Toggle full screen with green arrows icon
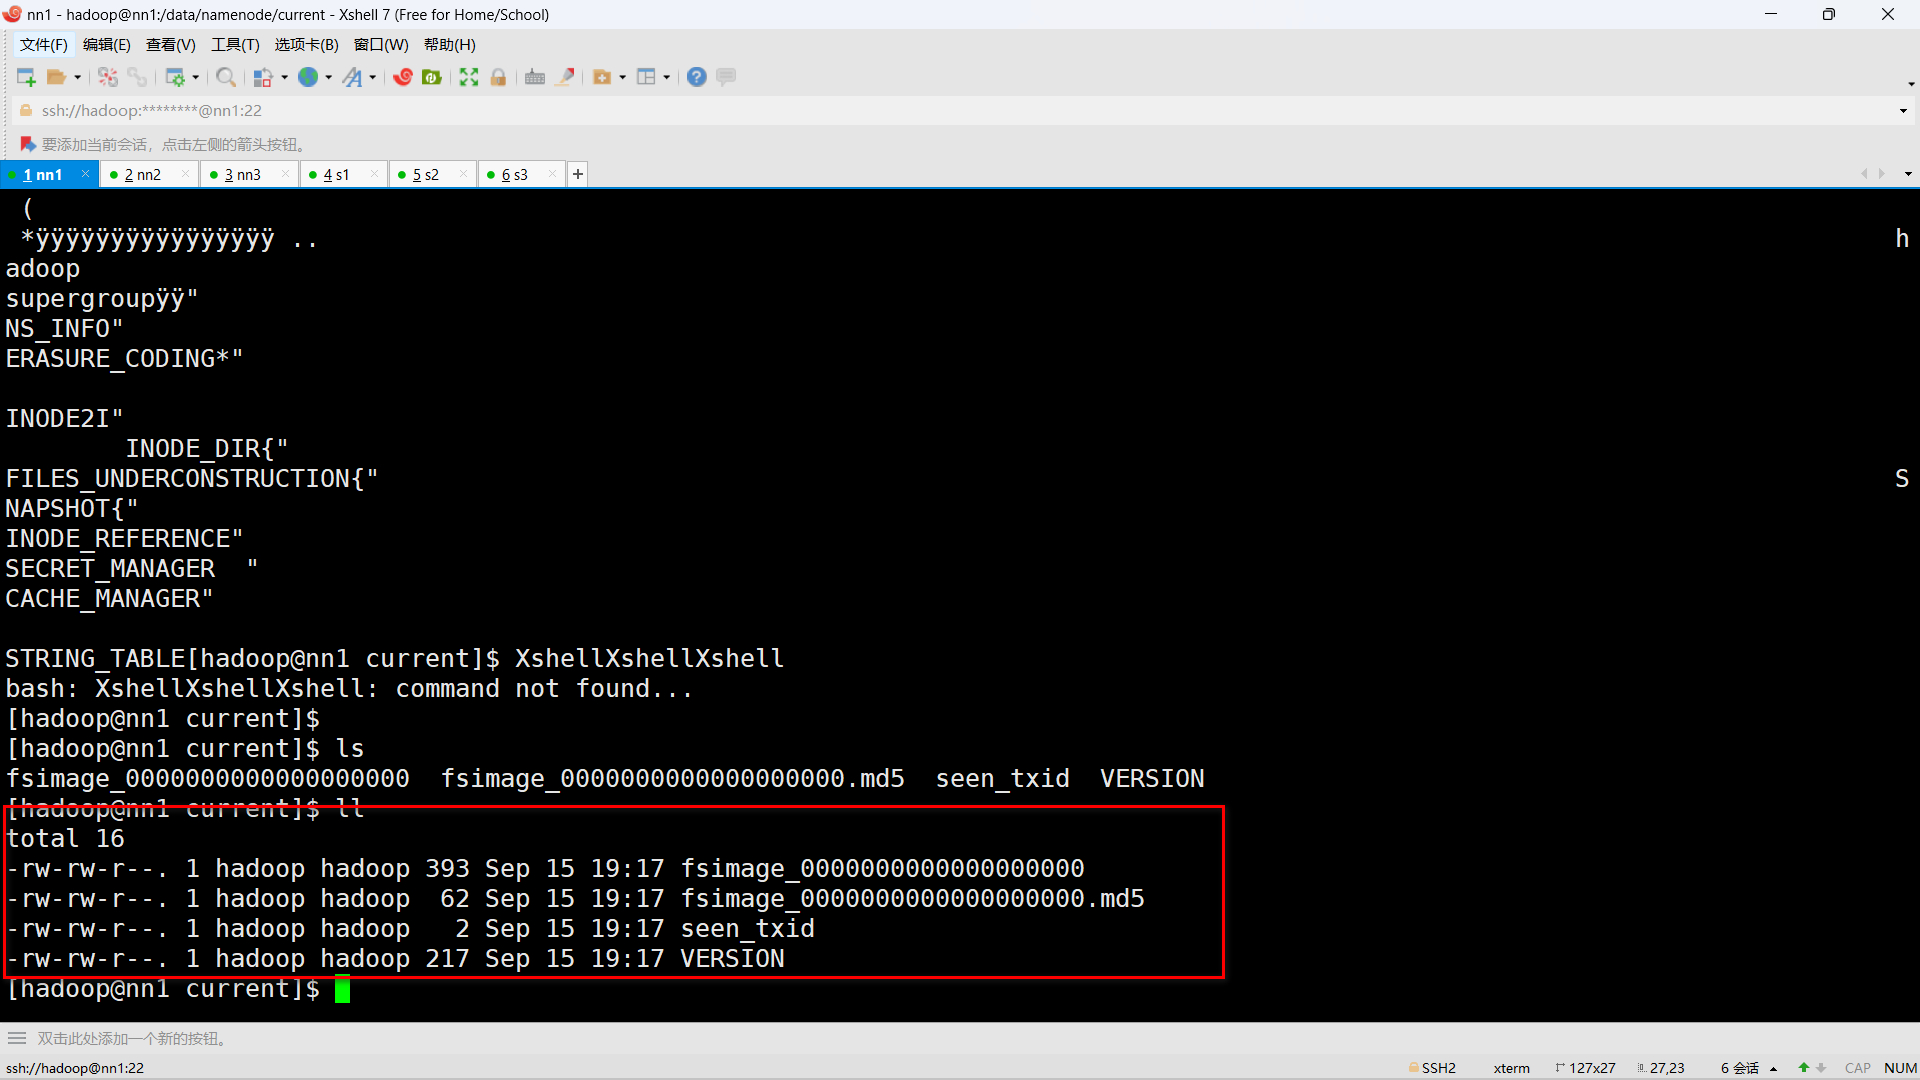 pyautogui.click(x=469, y=77)
